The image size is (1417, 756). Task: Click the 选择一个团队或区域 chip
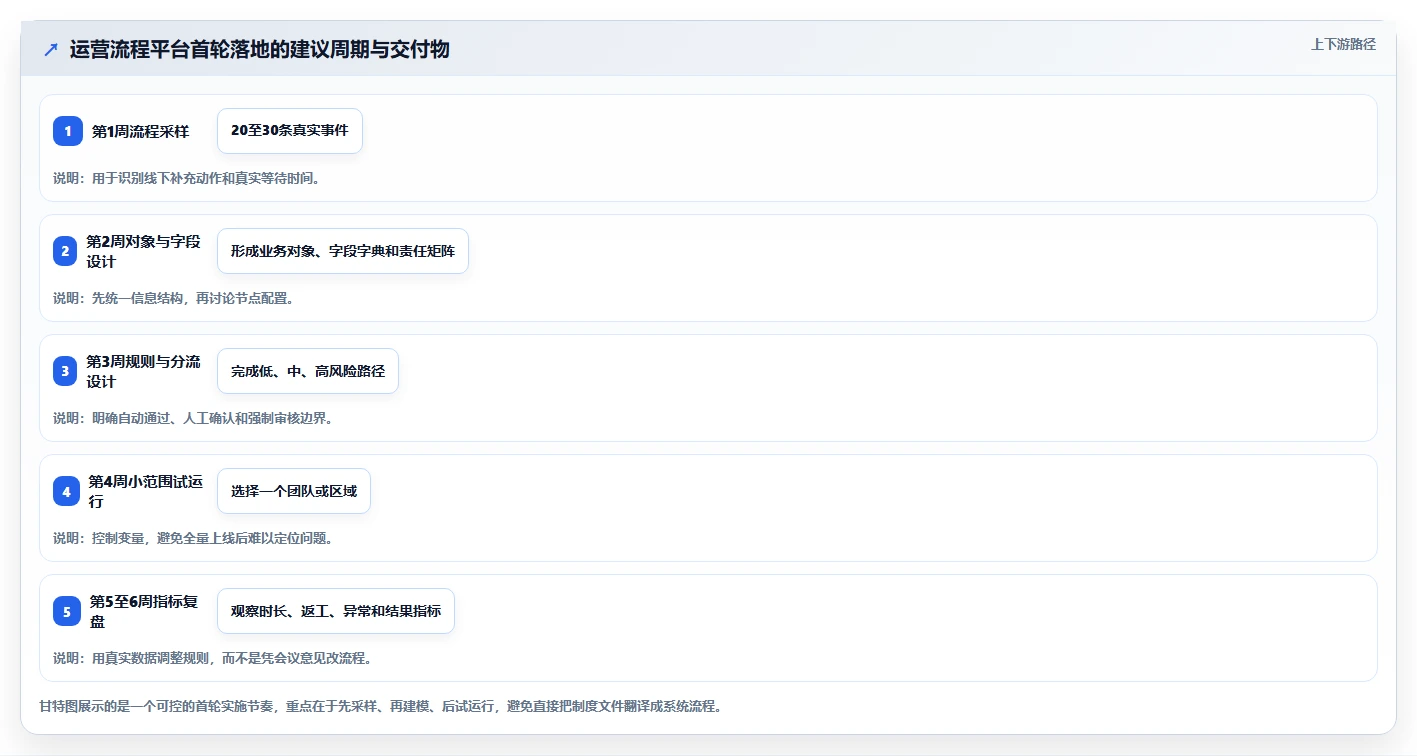(x=294, y=491)
